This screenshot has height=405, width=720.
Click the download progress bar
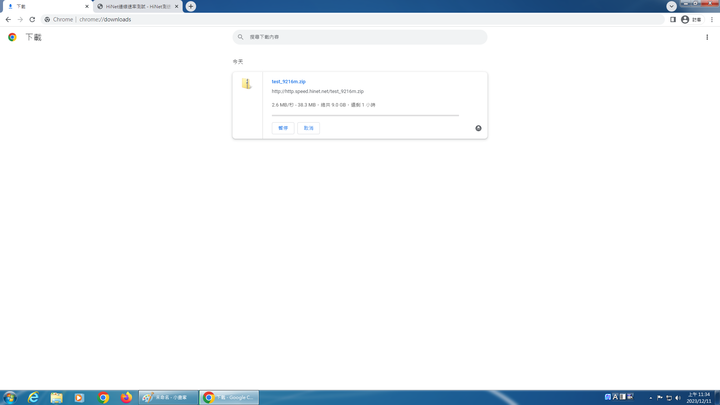pos(365,116)
